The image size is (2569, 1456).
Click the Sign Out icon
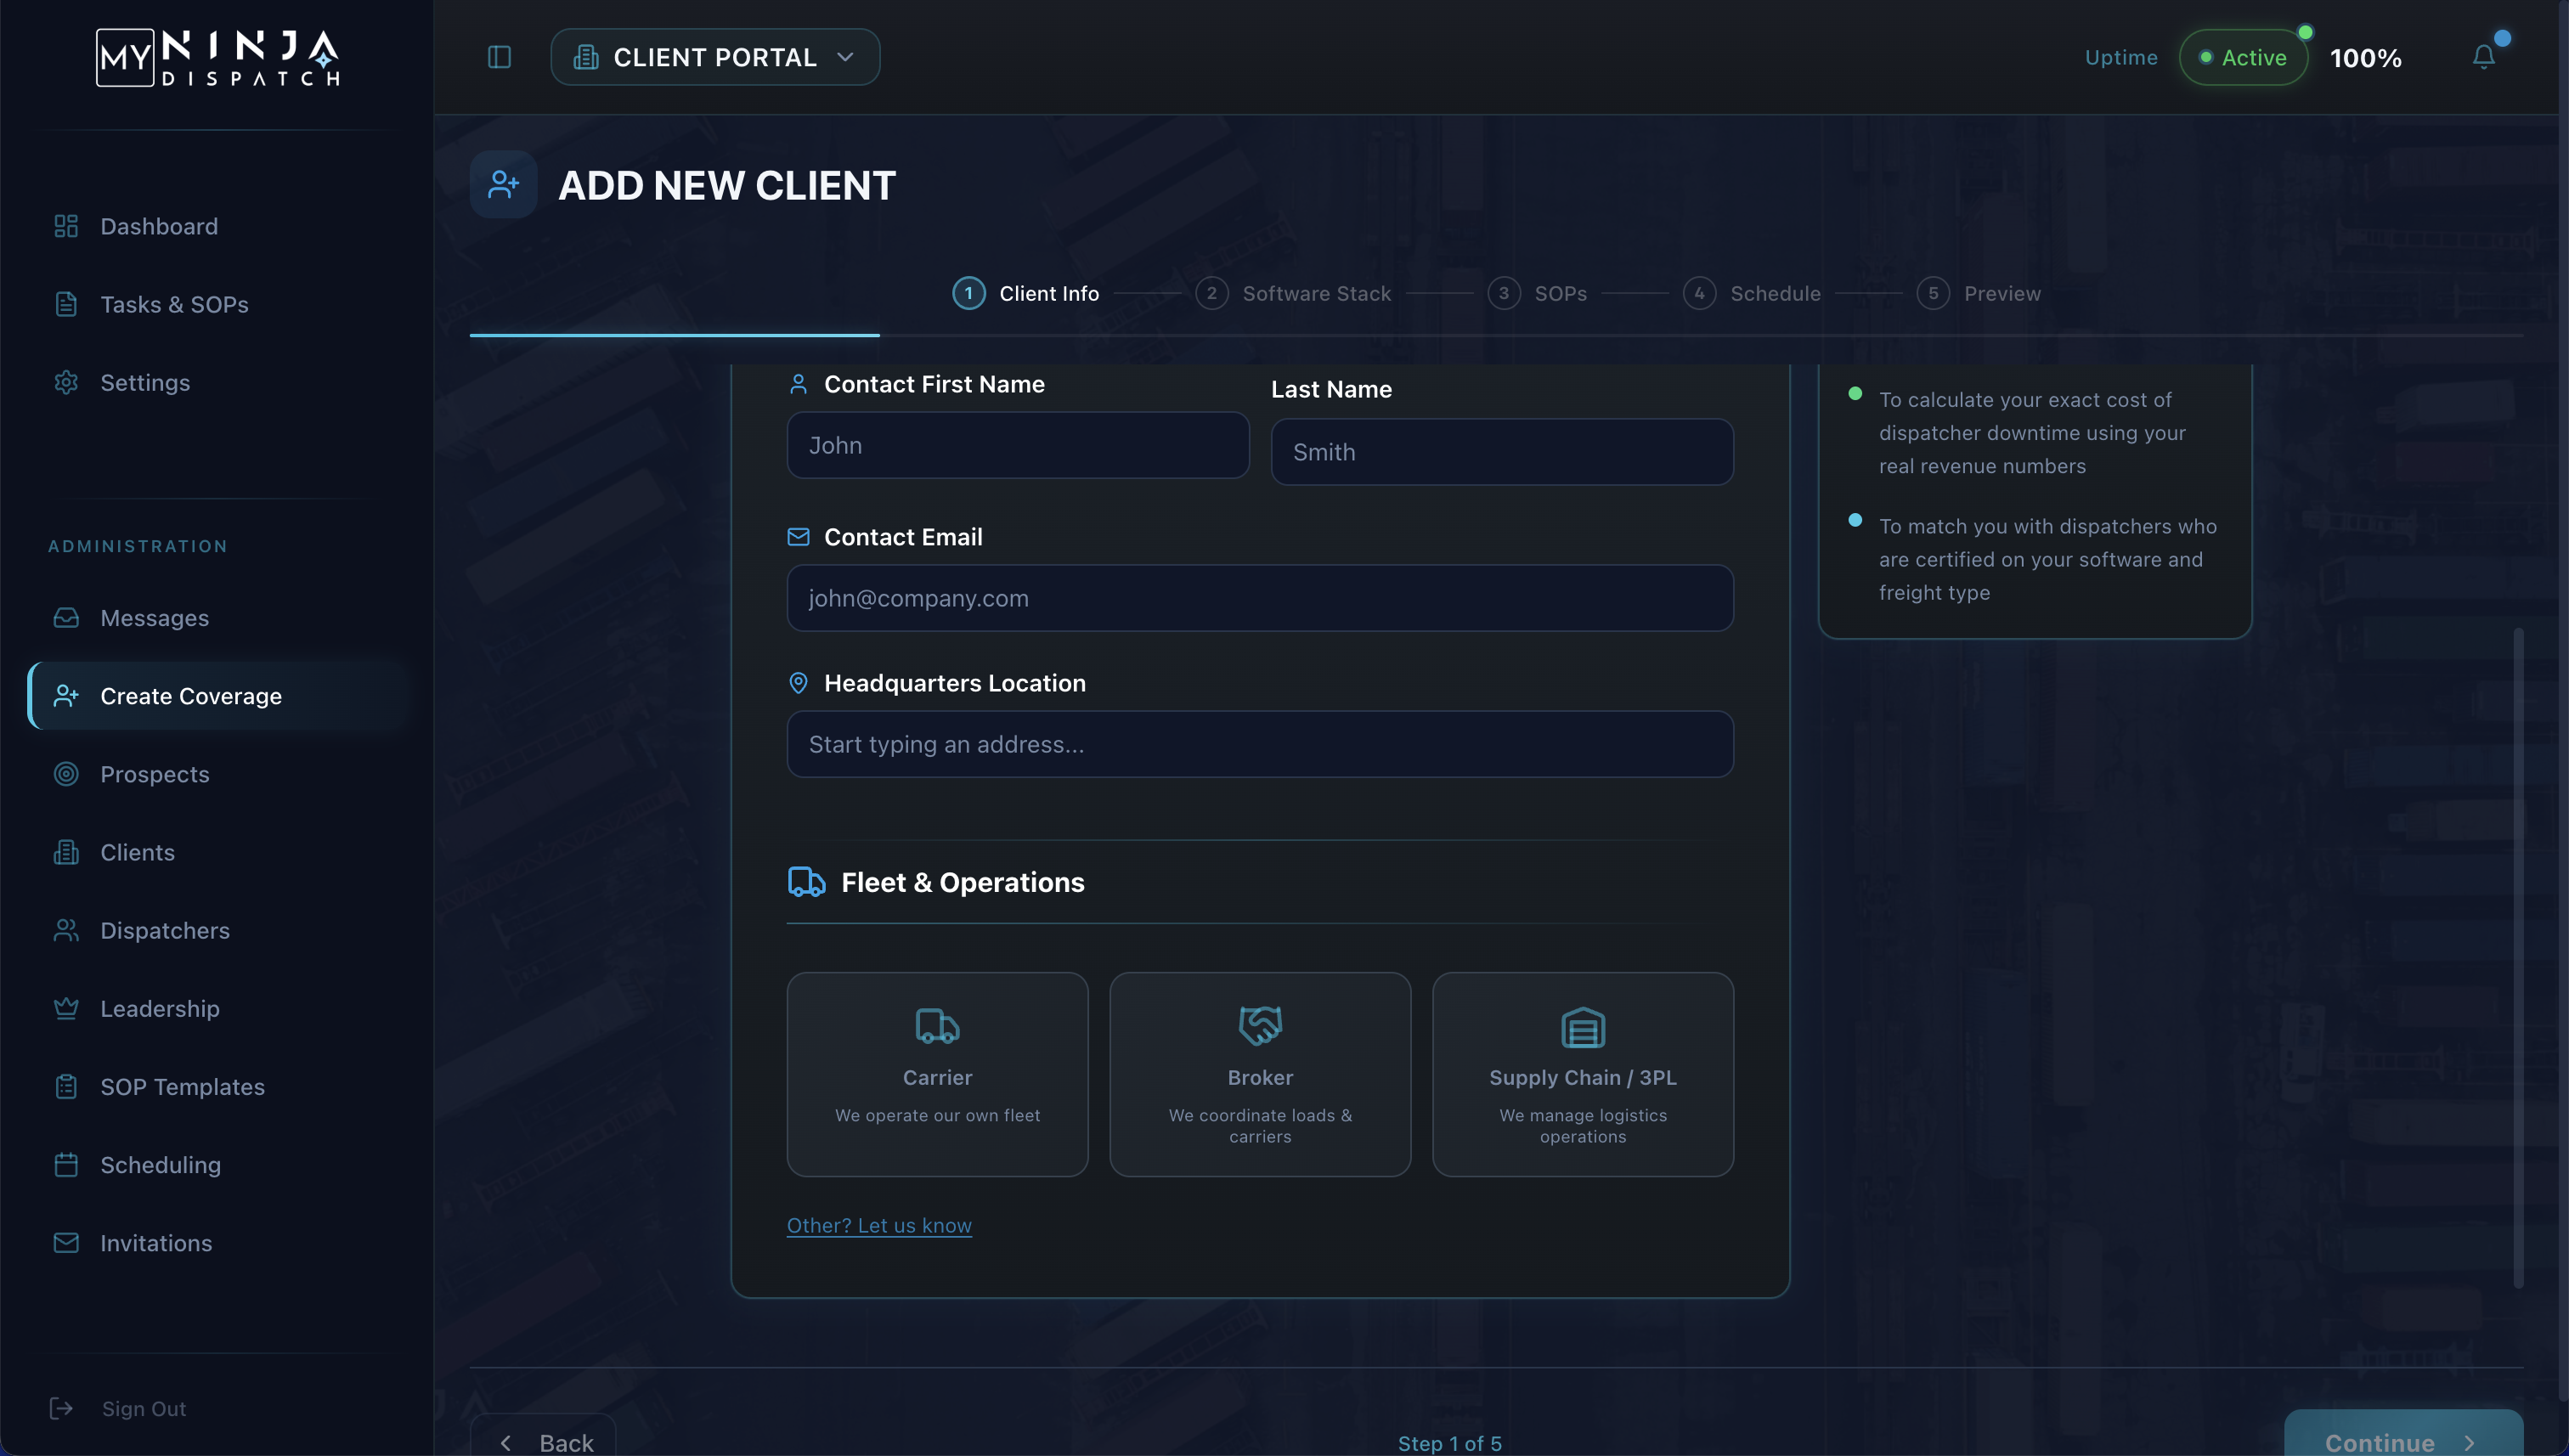[x=61, y=1408]
